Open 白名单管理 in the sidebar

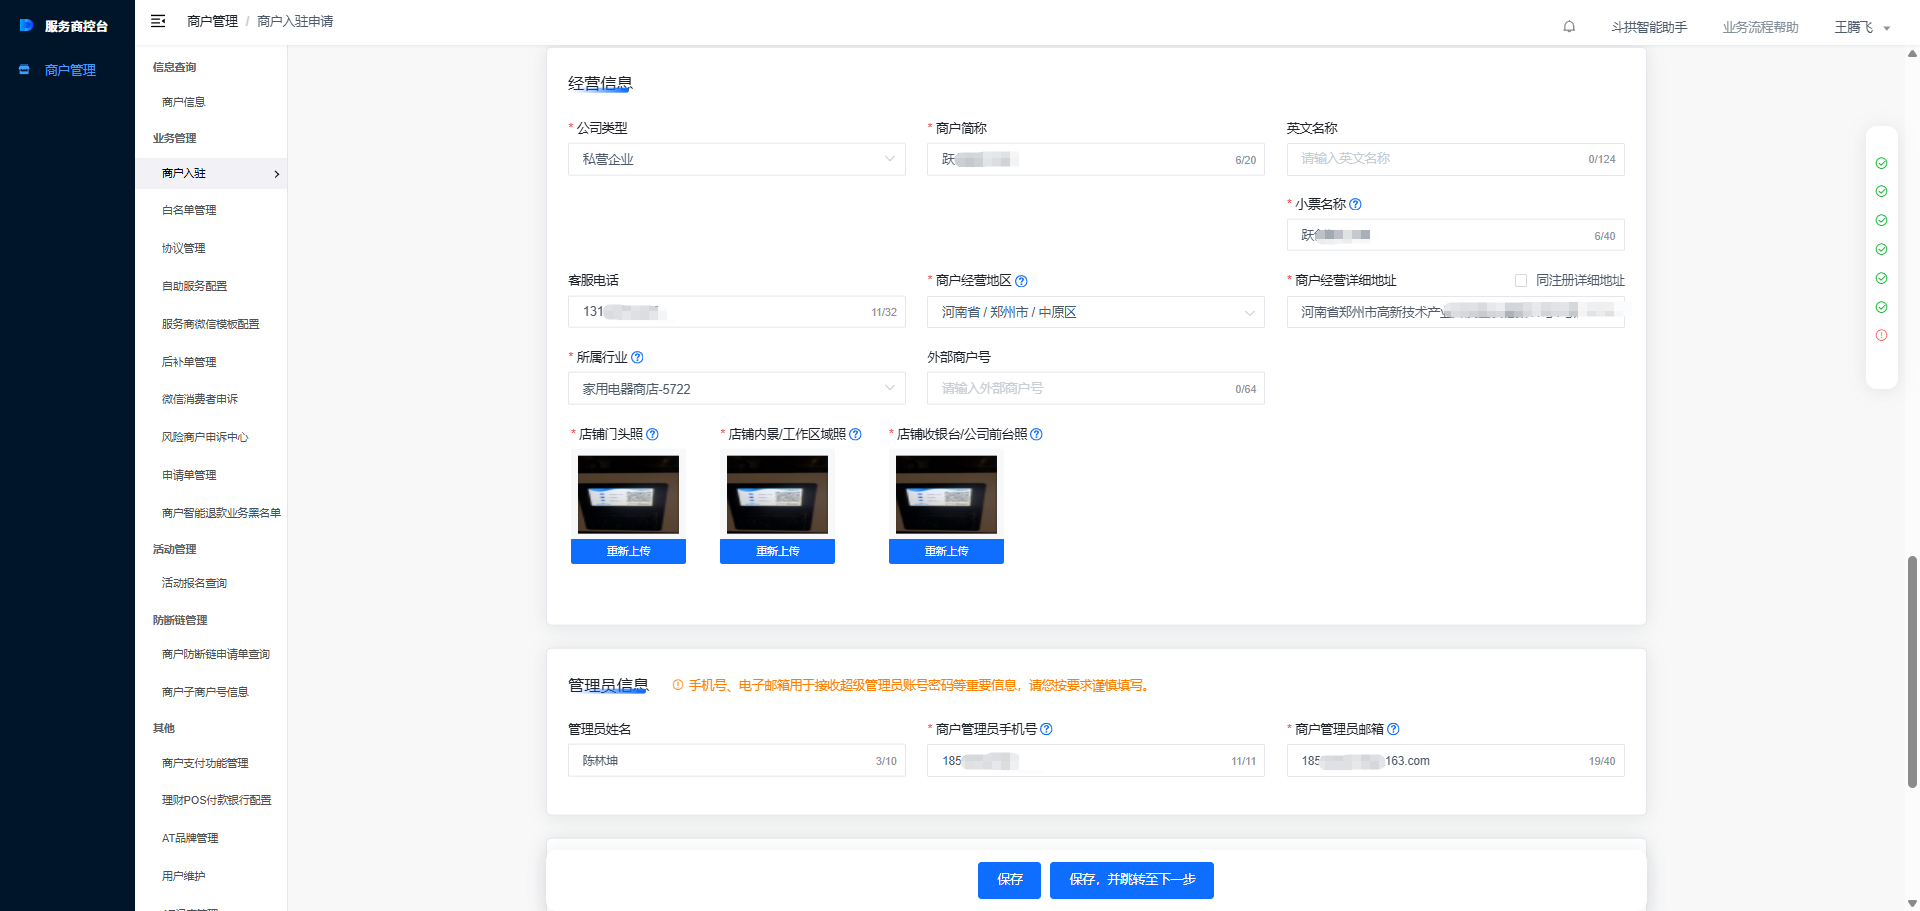pyautogui.click(x=189, y=210)
